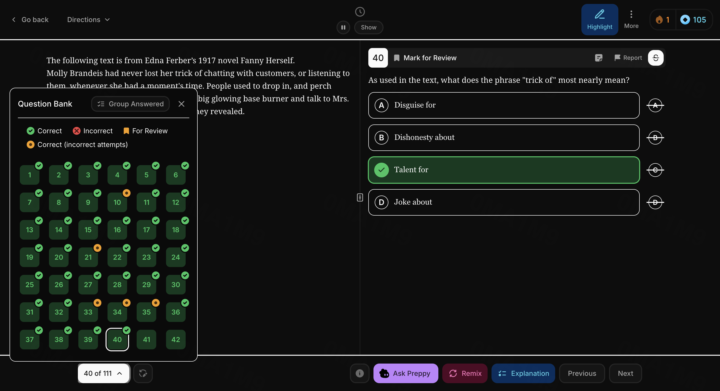Viewport: 720px width, 391px height.
Task: Go to the Previous question
Action: tap(582, 374)
